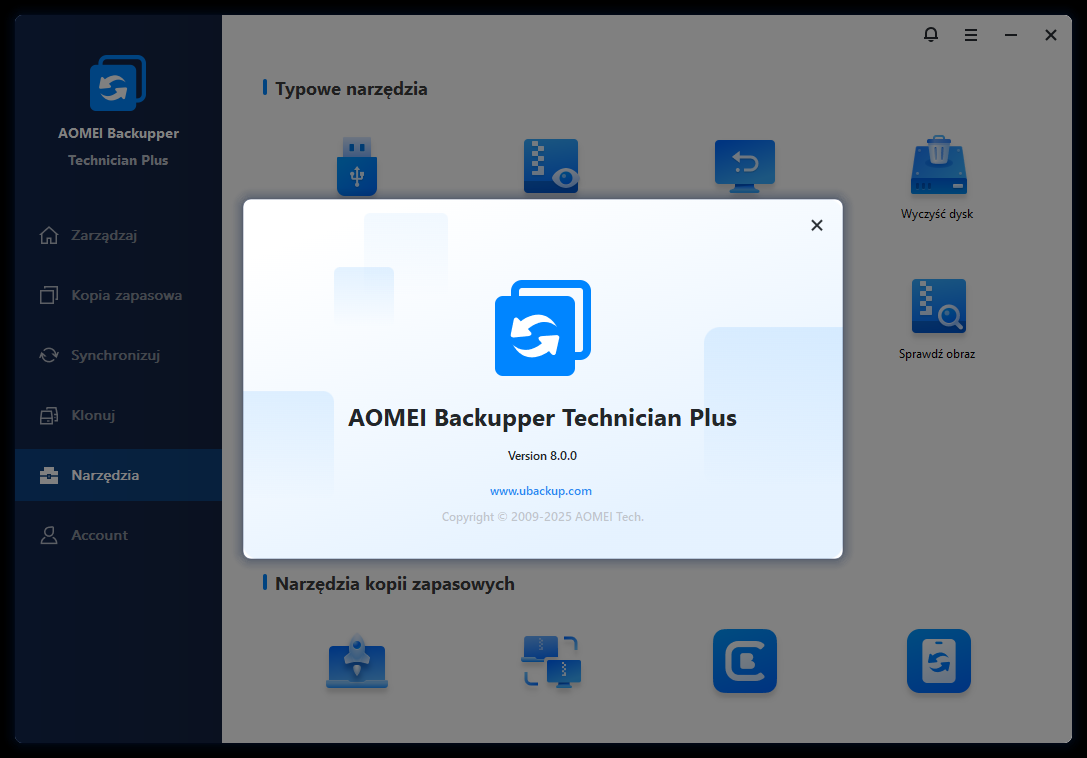Click the Typowe narzędzia heading
Viewport: 1087px width, 758px height.
point(351,89)
